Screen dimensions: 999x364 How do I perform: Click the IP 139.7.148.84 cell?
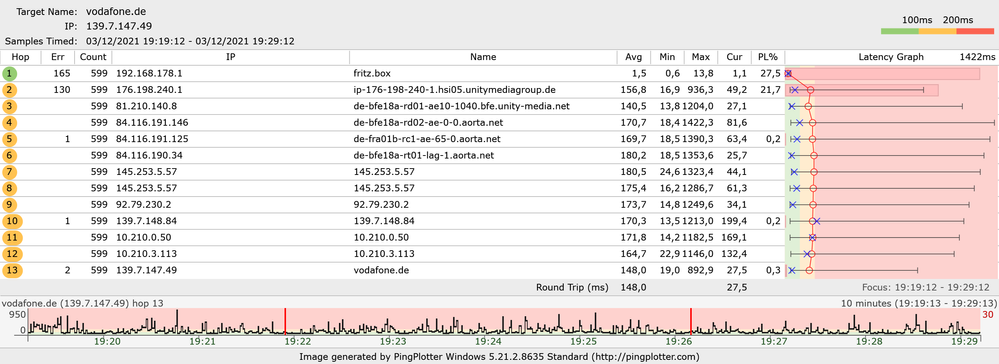(147, 221)
